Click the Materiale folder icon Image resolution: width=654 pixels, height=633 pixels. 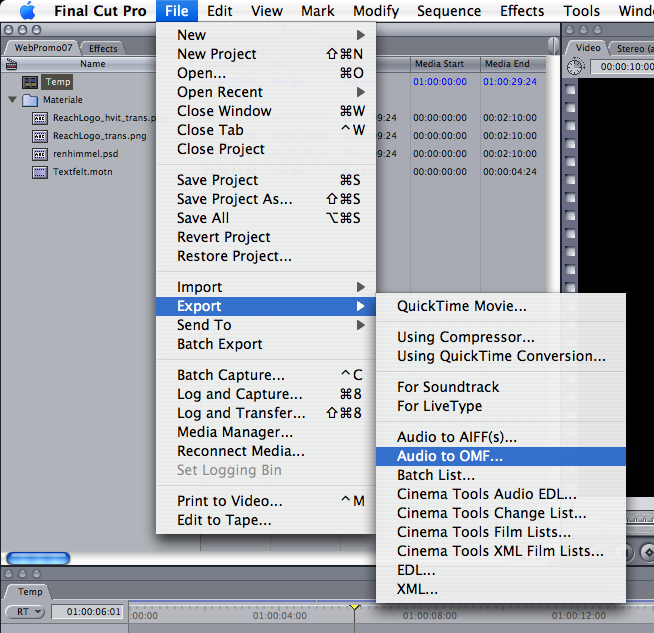30,100
